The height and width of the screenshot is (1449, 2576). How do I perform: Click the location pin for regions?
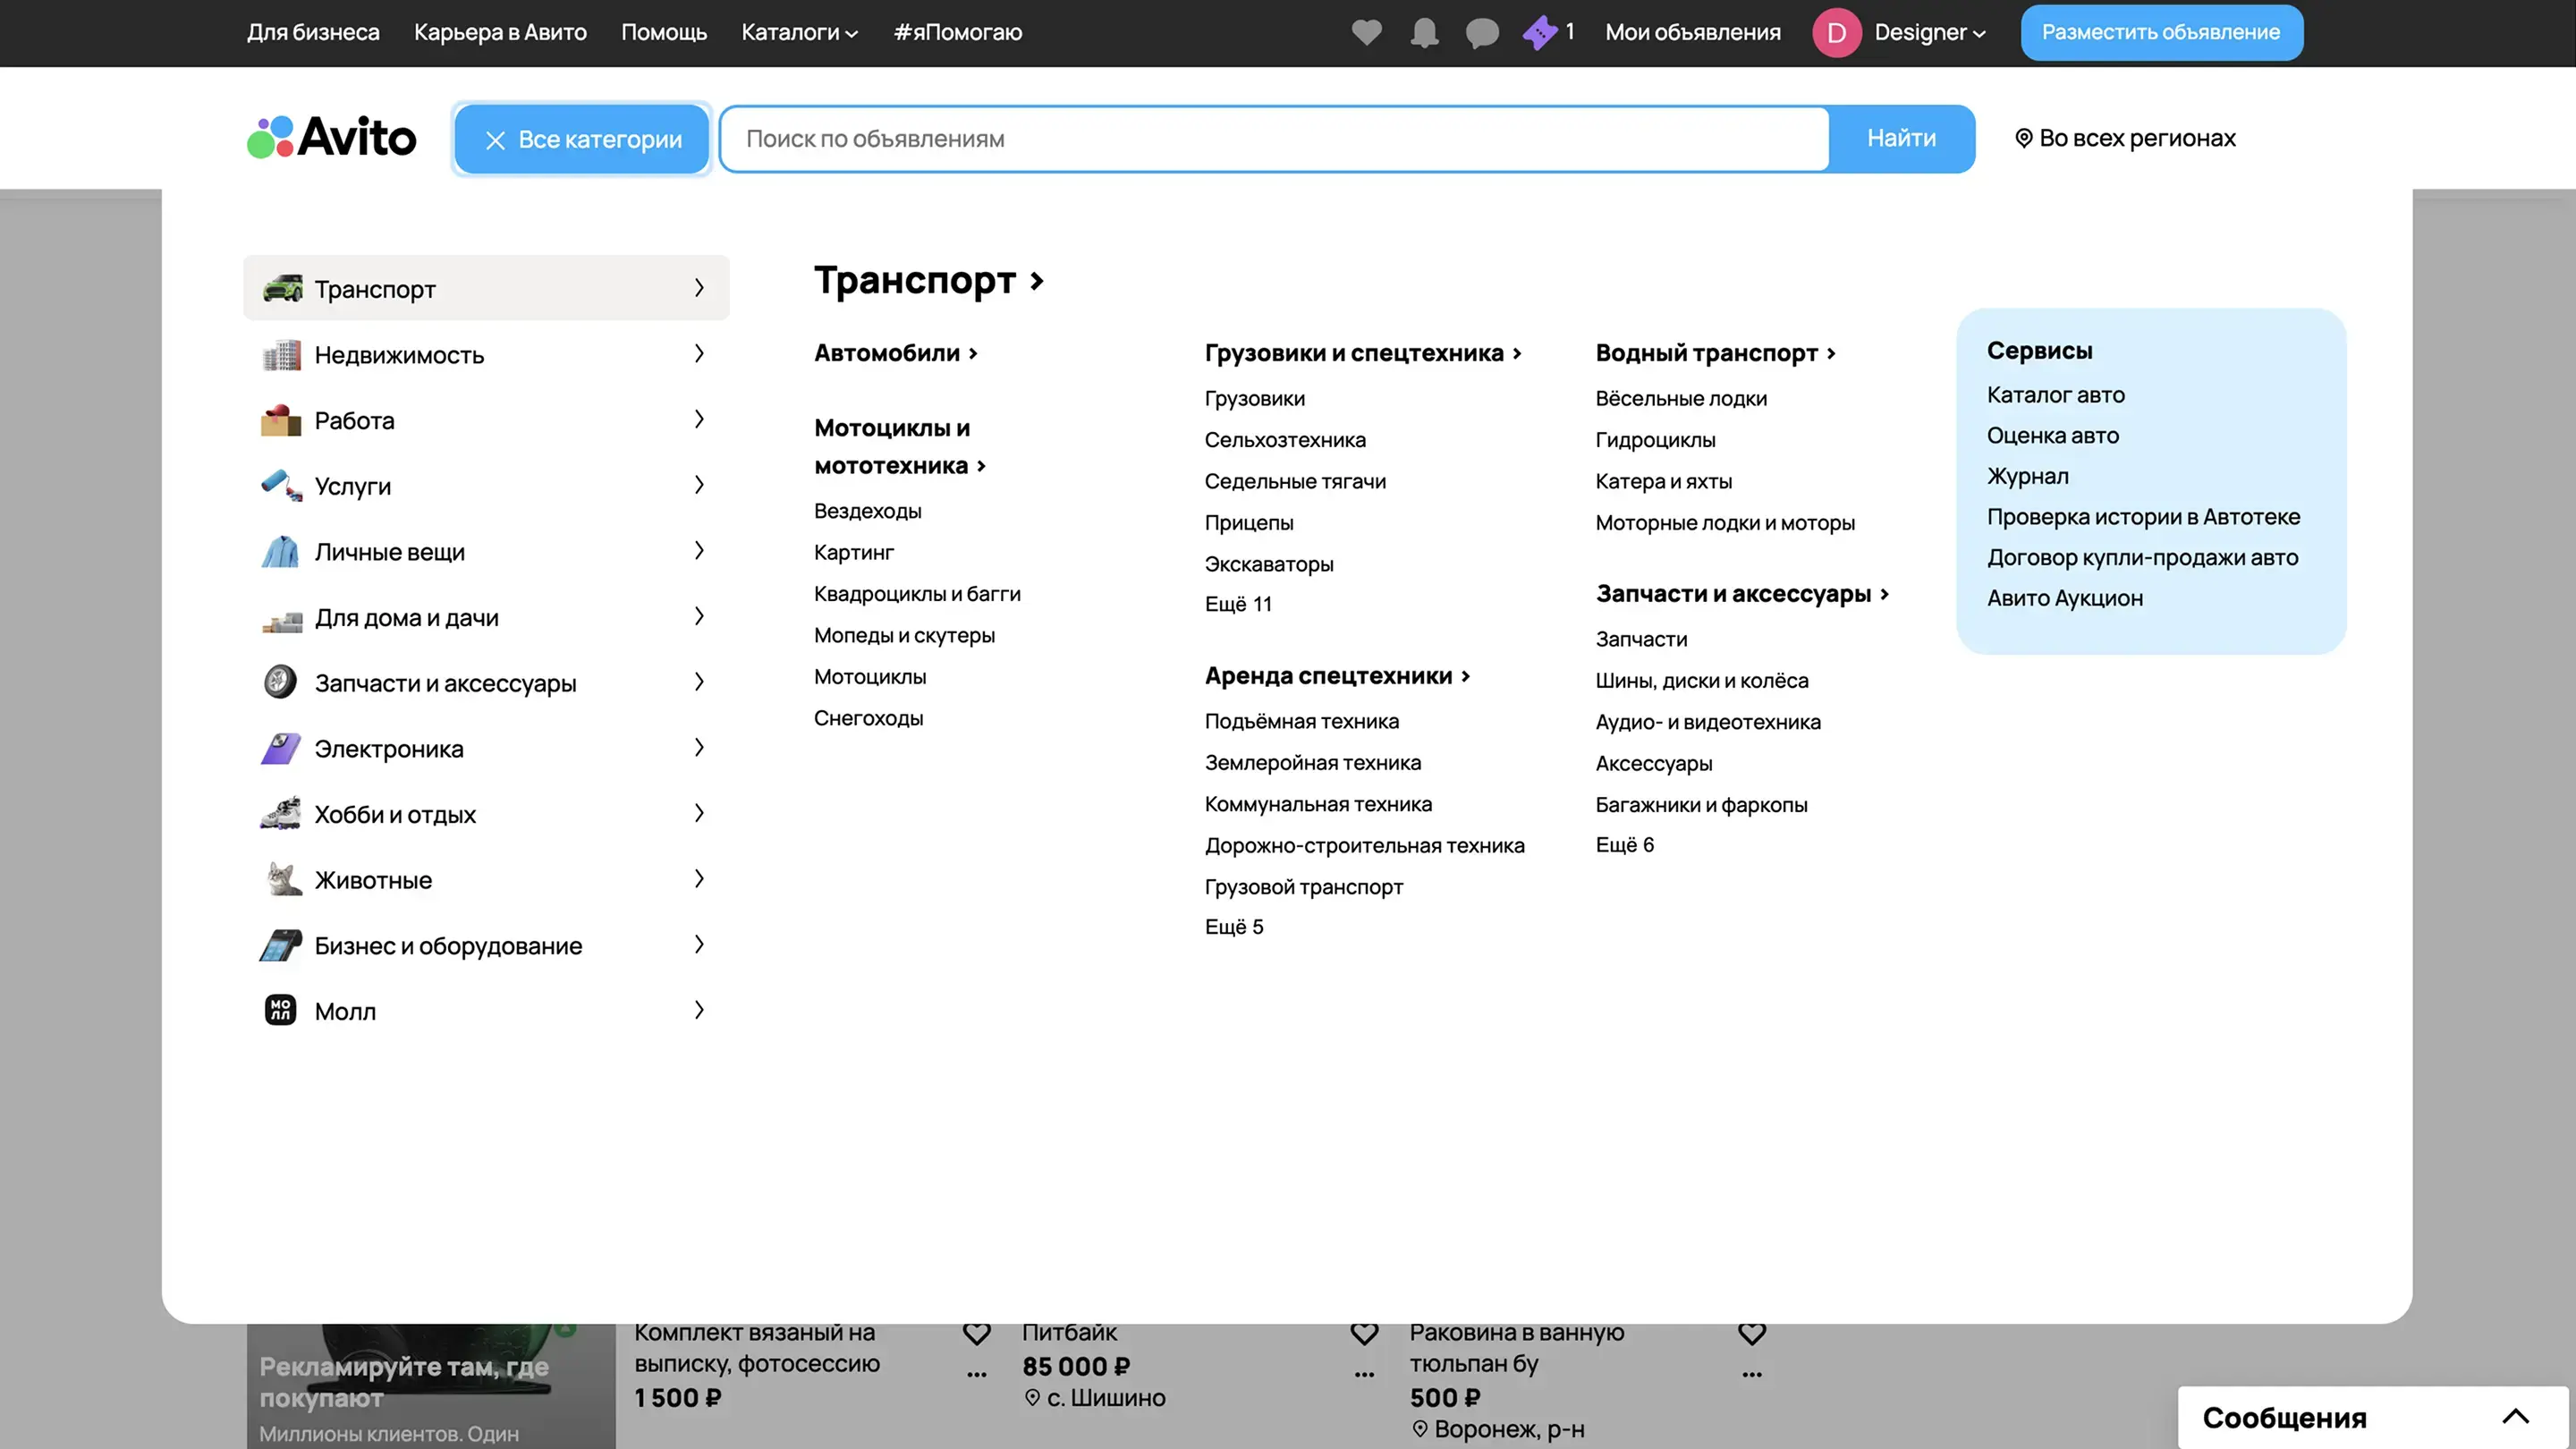point(2023,138)
